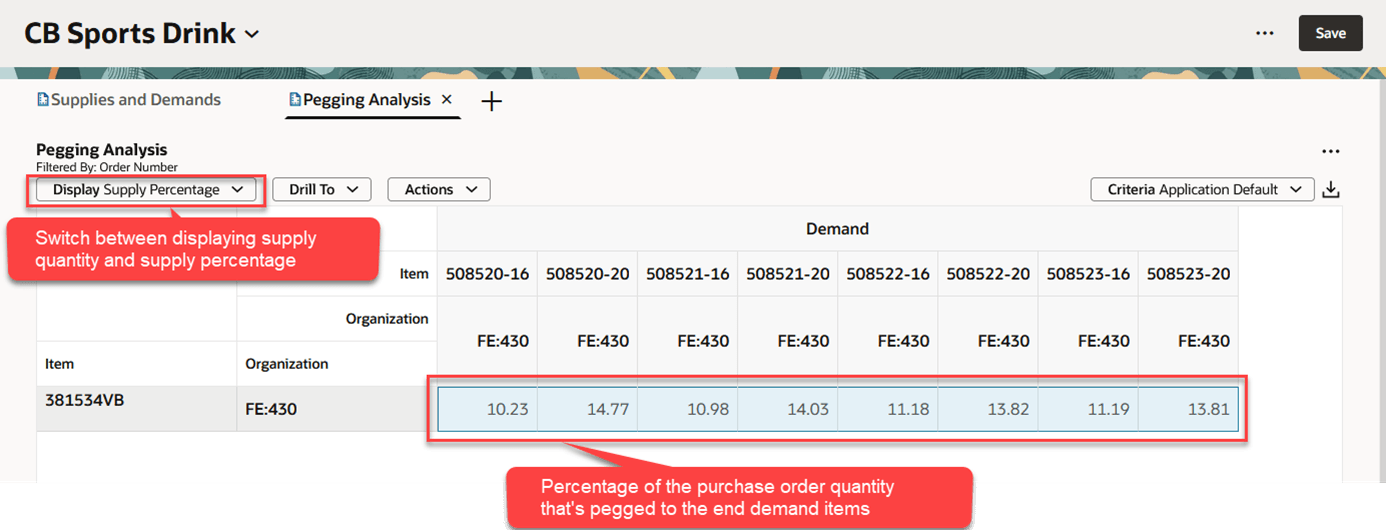Open page-level more options beside Save
The height and width of the screenshot is (530, 1386).
tap(1265, 33)
